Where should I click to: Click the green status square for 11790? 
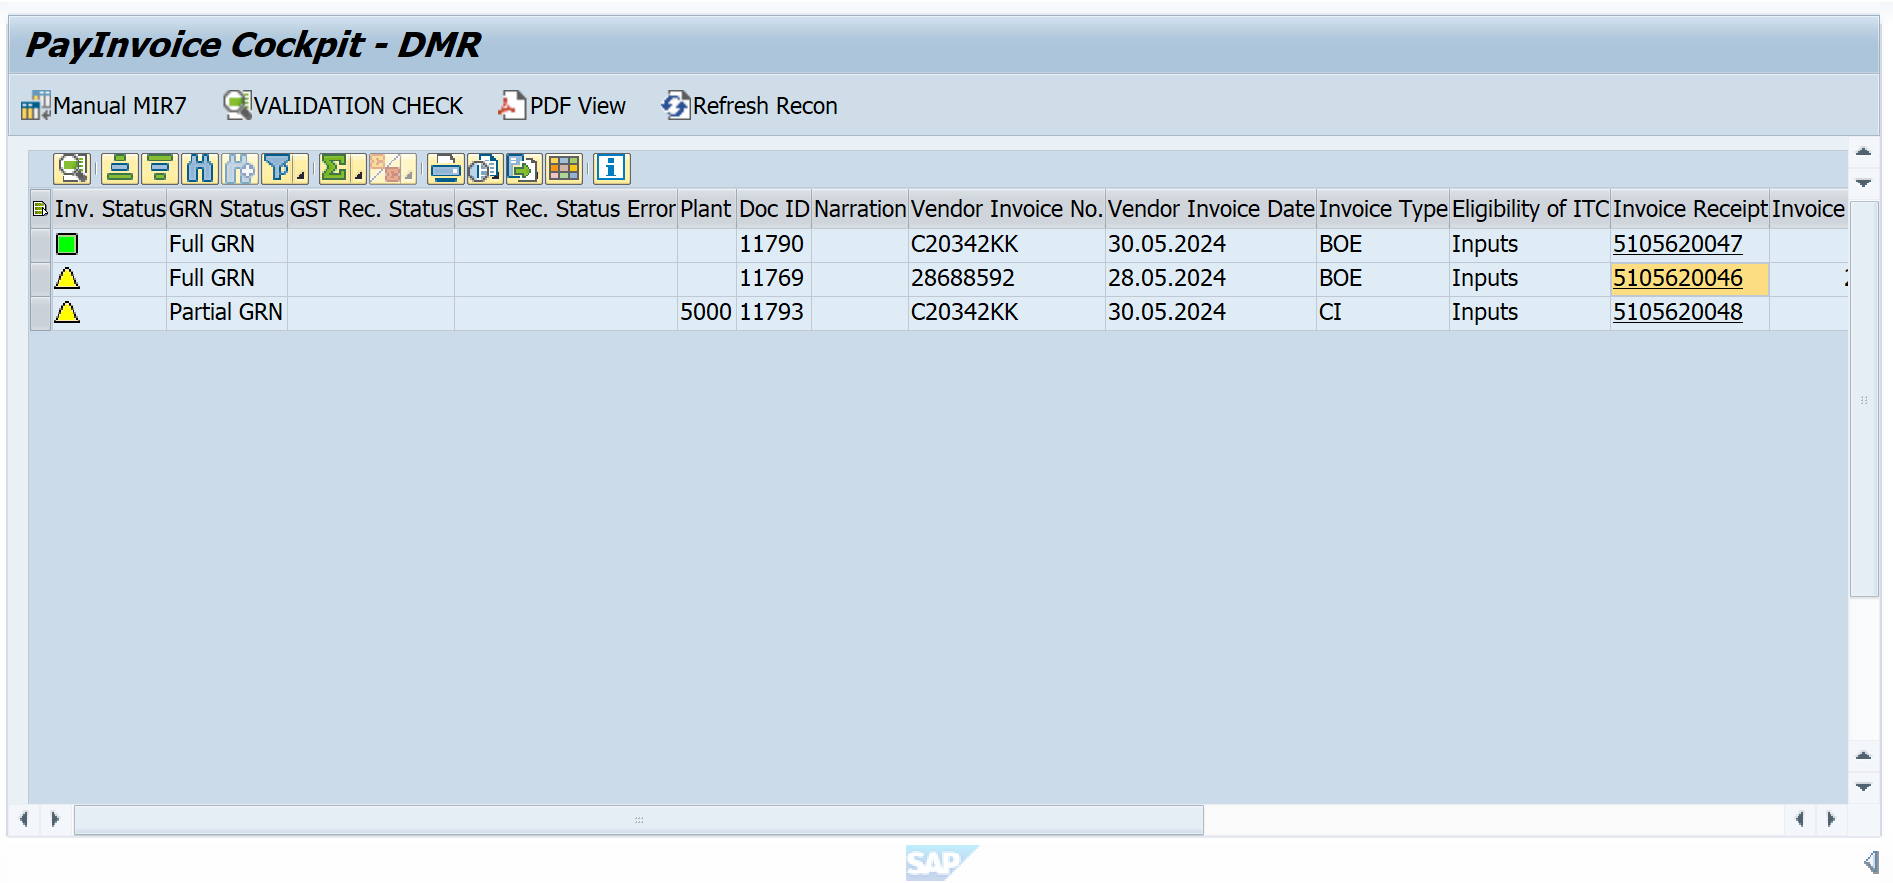(67, 244)
